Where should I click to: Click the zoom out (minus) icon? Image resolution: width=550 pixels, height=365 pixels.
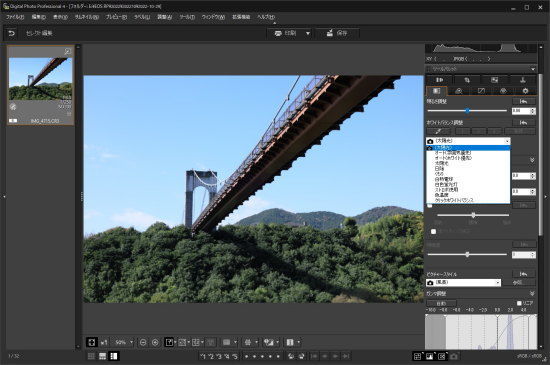point(143,343)
